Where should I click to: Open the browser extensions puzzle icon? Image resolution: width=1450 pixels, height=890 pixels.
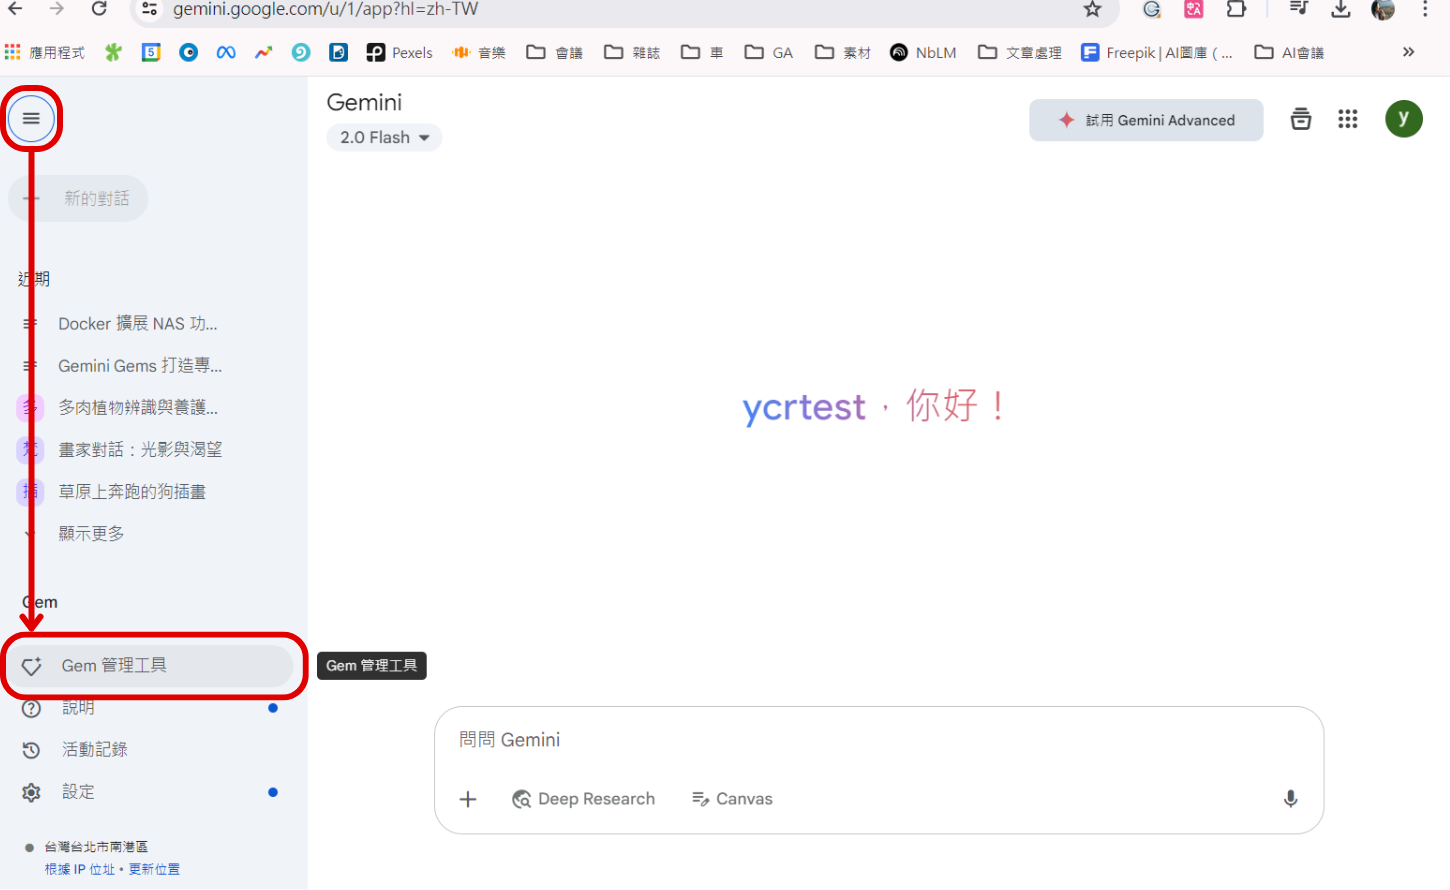click(x=1236, y=9)
